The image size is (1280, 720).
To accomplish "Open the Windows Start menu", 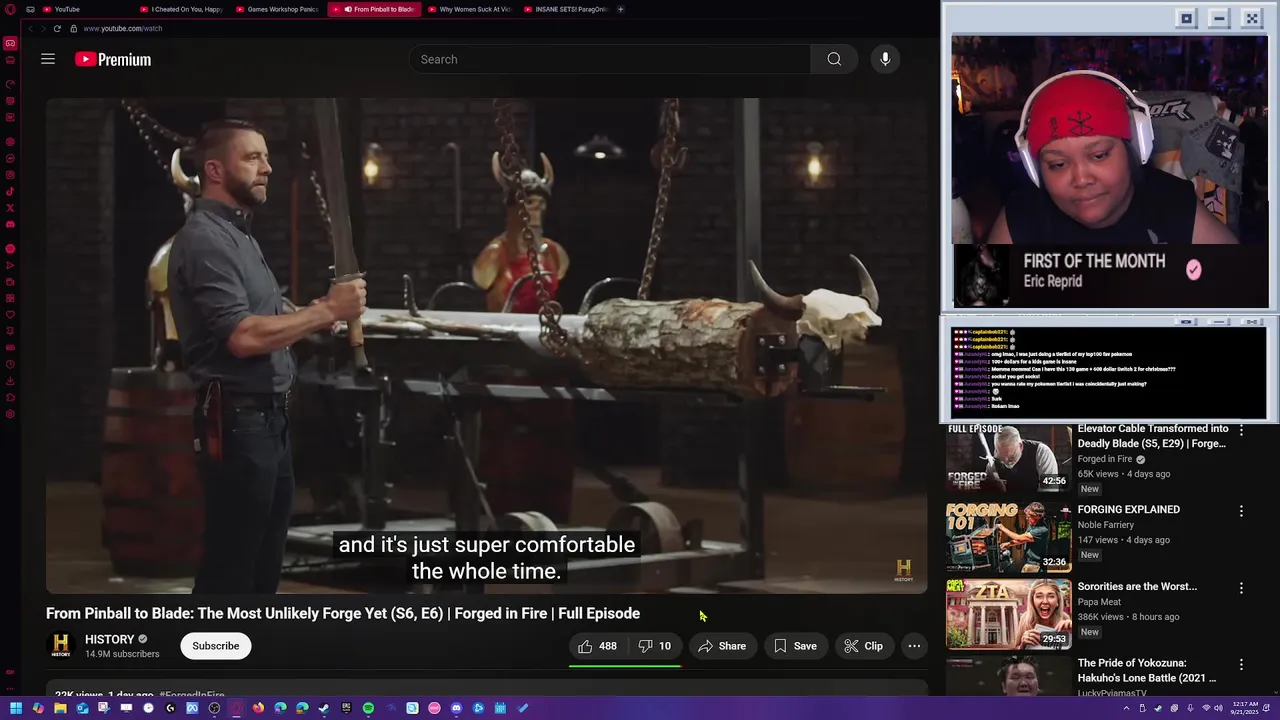I will pyautogui.click(x=16, y=708).
